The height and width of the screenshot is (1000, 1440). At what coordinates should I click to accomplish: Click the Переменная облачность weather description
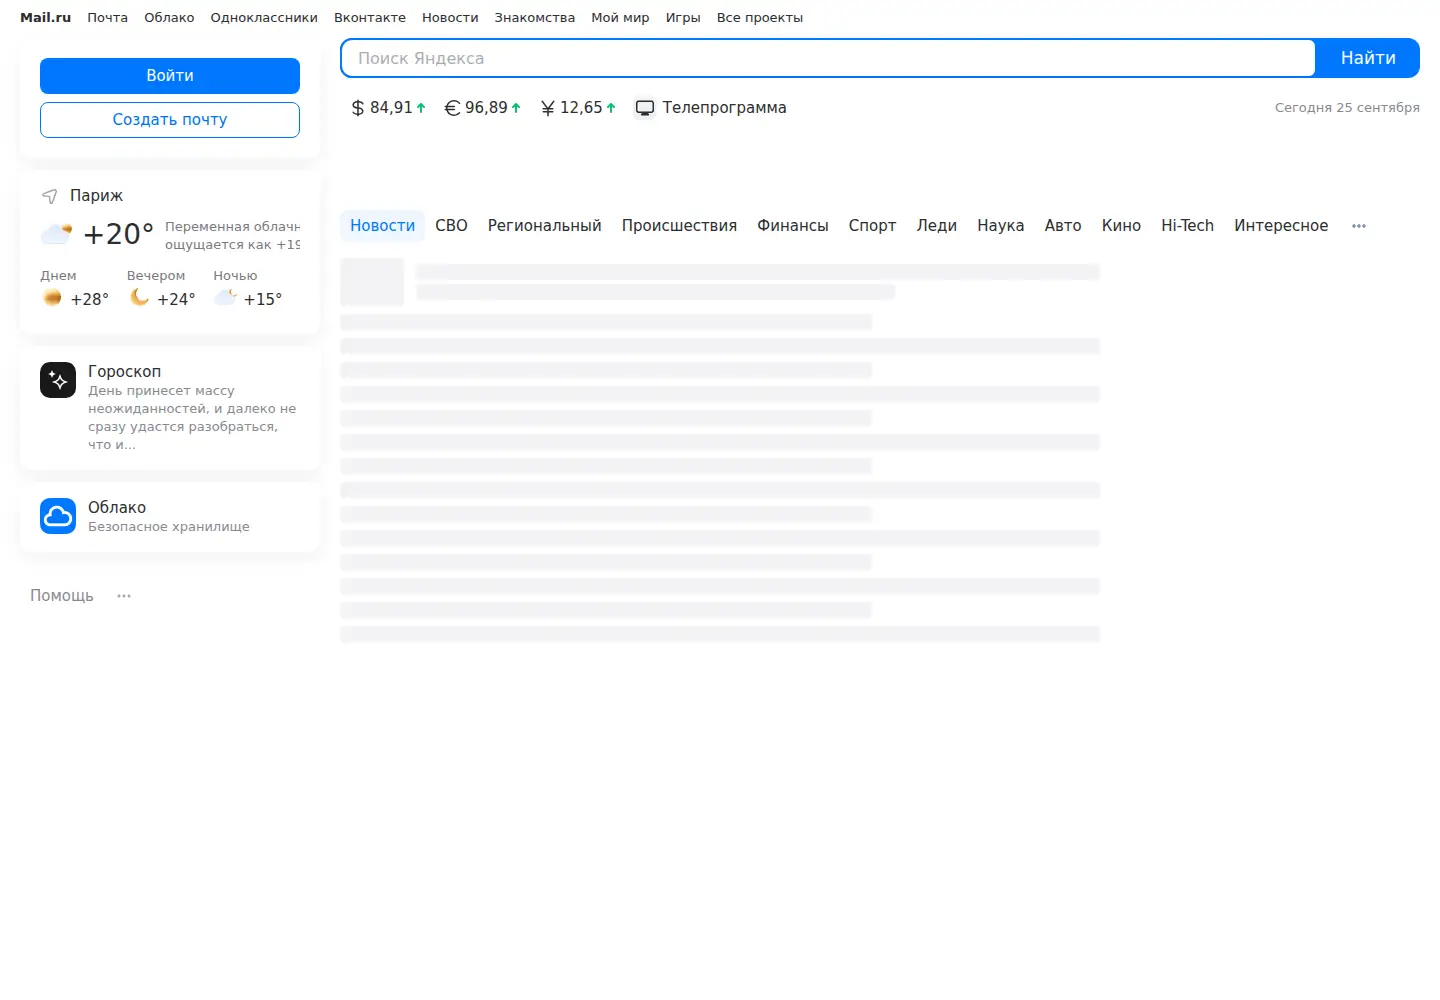pos(232,227)
